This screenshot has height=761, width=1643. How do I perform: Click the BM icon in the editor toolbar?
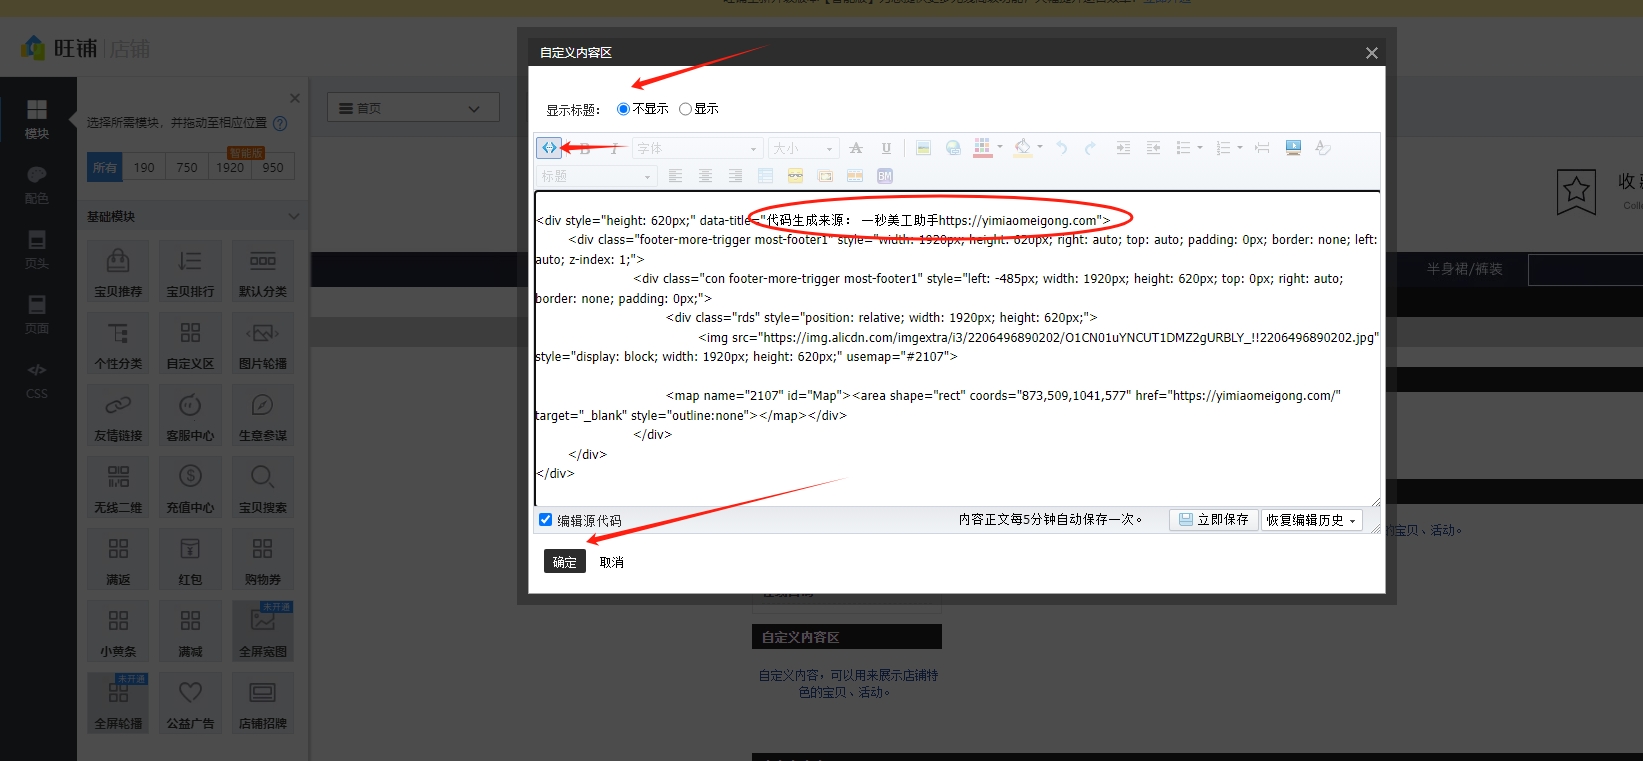(885, 176)
